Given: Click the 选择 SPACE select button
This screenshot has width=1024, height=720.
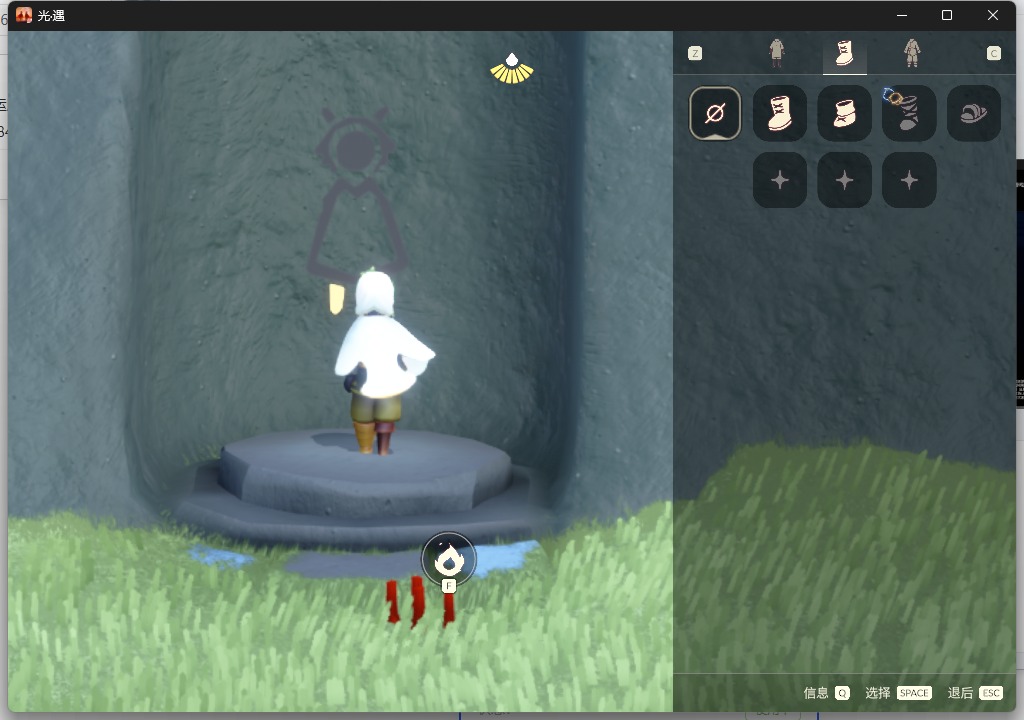Looking at the screenshot, I should pyautogui.click(x=897, y=693).
